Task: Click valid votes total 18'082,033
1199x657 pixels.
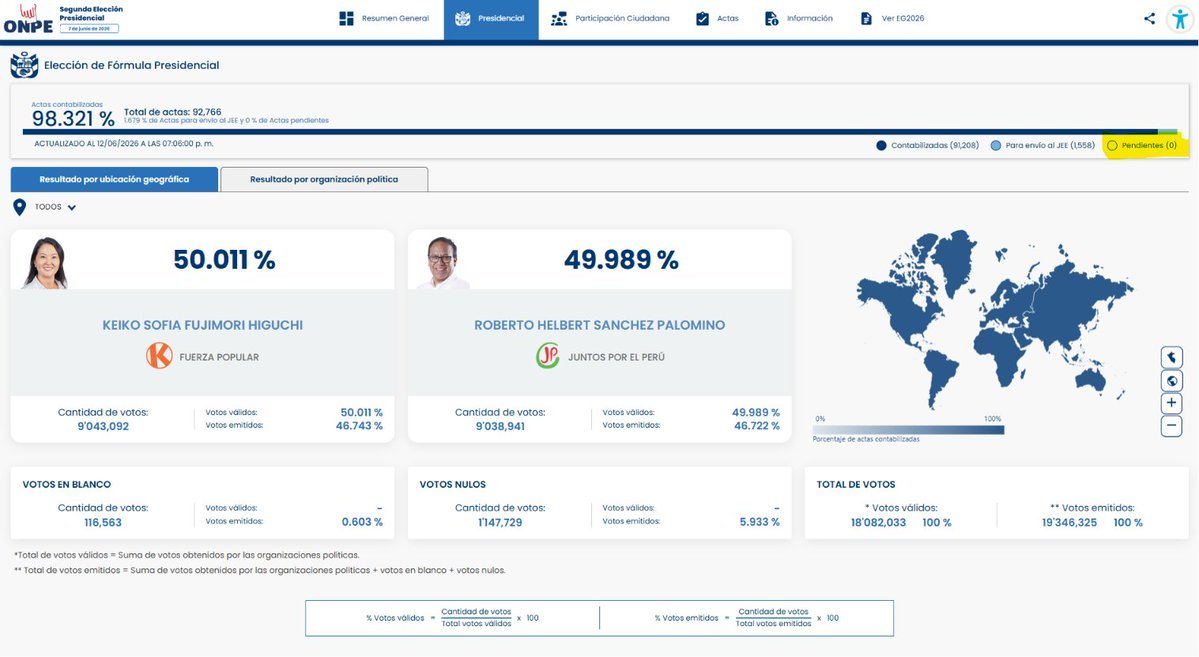Action: [878, 523]
